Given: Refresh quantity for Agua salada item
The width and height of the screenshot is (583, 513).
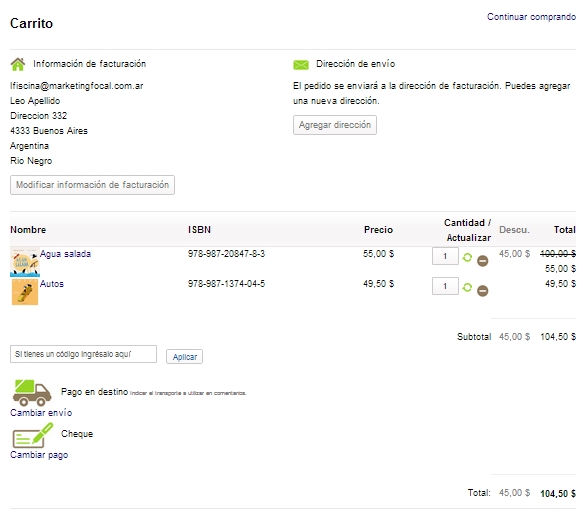Looking at the screenshot, I should click(x=467, y=257).
